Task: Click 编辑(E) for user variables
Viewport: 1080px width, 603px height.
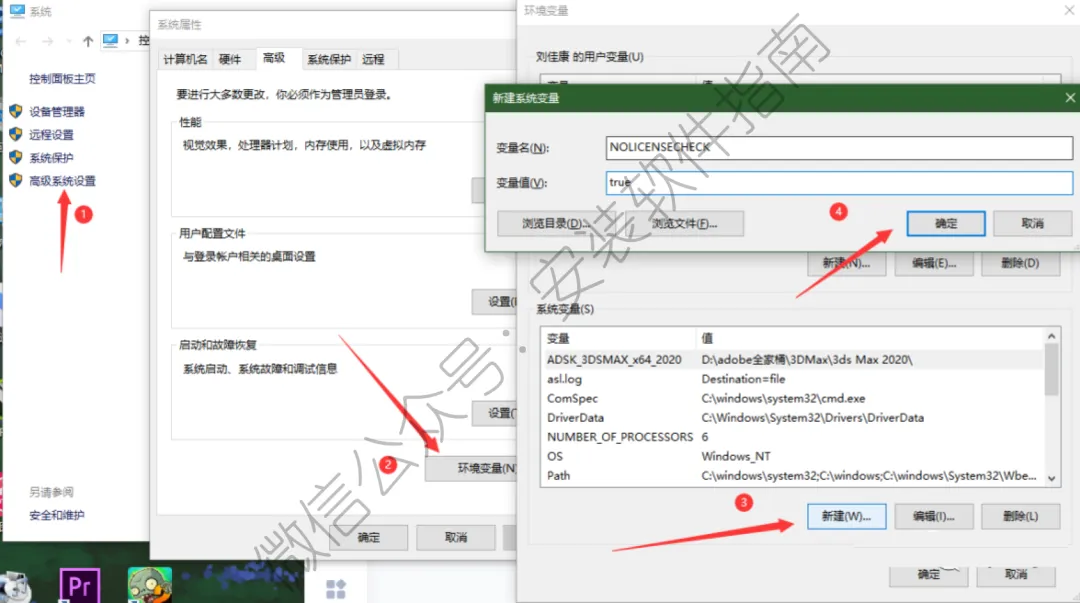Action: (x=933, y=263)
